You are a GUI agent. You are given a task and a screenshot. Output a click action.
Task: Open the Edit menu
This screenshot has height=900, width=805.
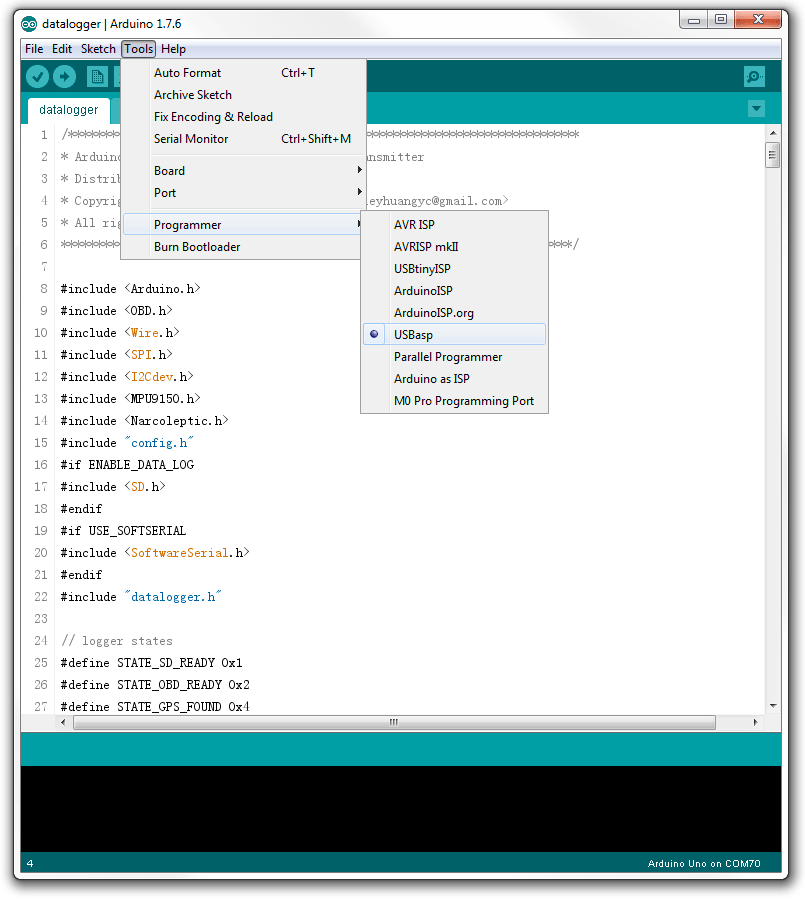62,49
